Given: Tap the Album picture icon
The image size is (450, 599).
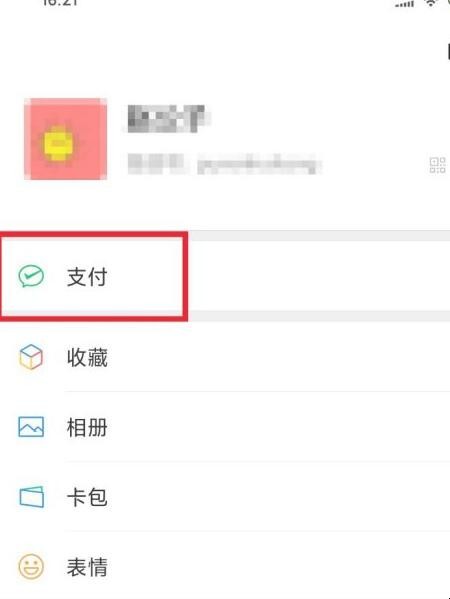Looking at the screenshot, I should 31,427.
